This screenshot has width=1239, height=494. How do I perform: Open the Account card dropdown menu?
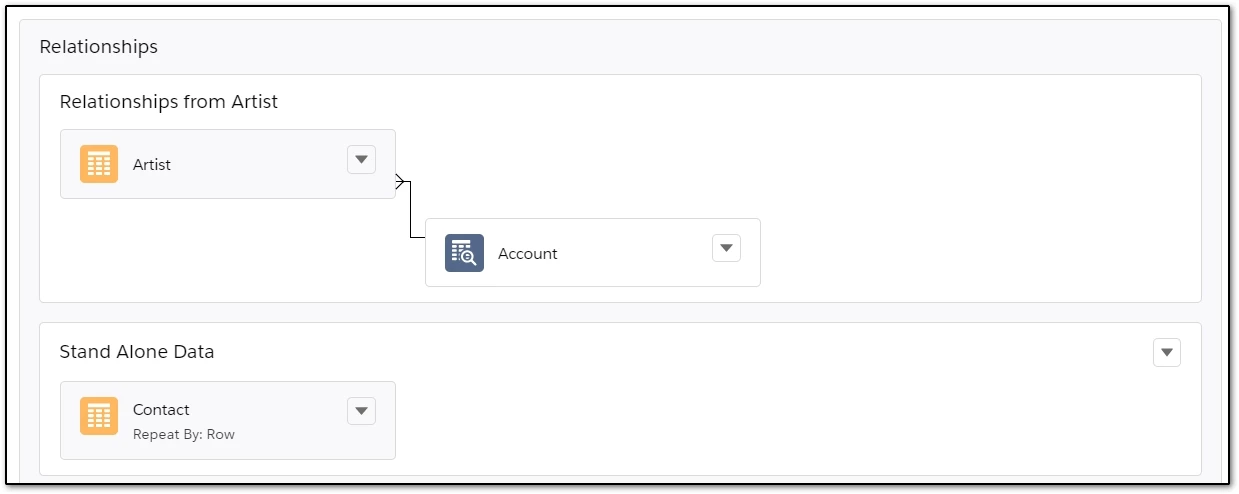tap(726, 248)
